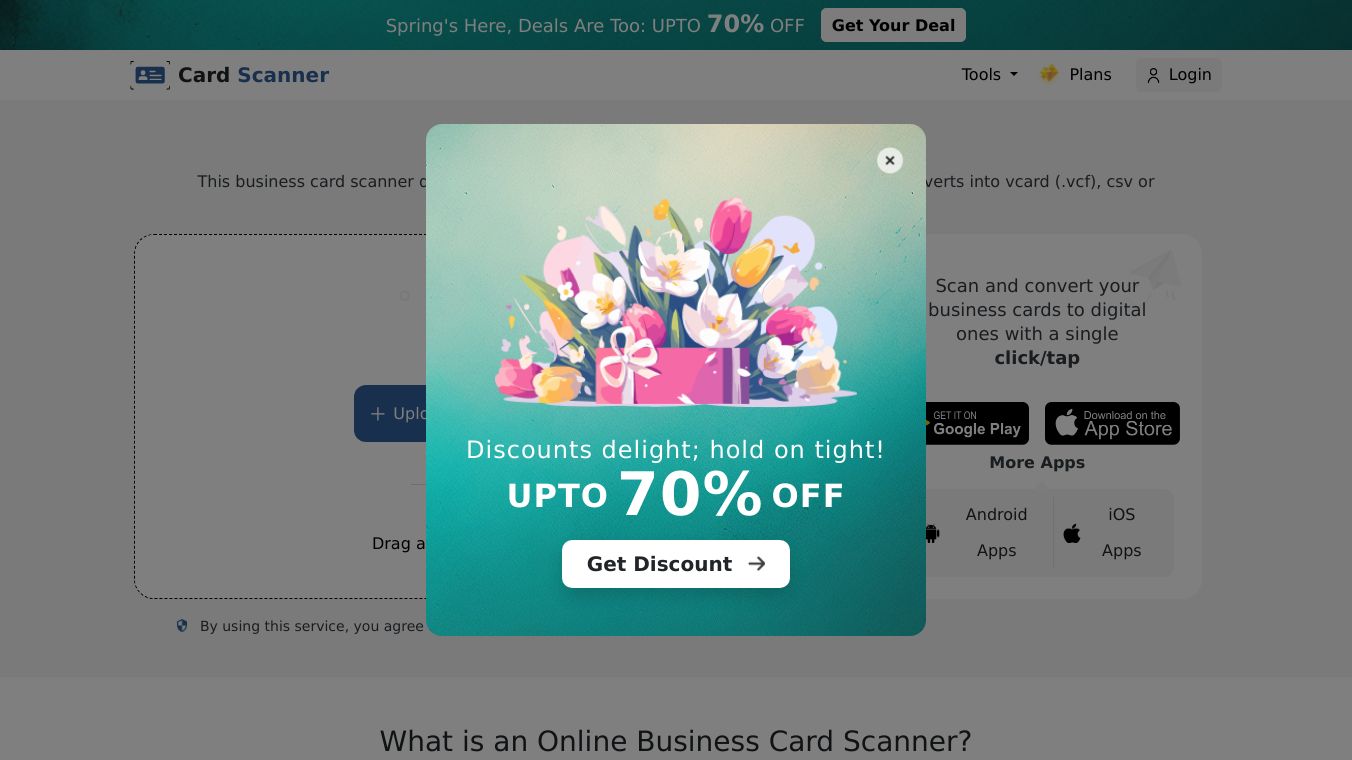Click the Get Discount button
The image size is (1352, 760).
click(676, 564)
